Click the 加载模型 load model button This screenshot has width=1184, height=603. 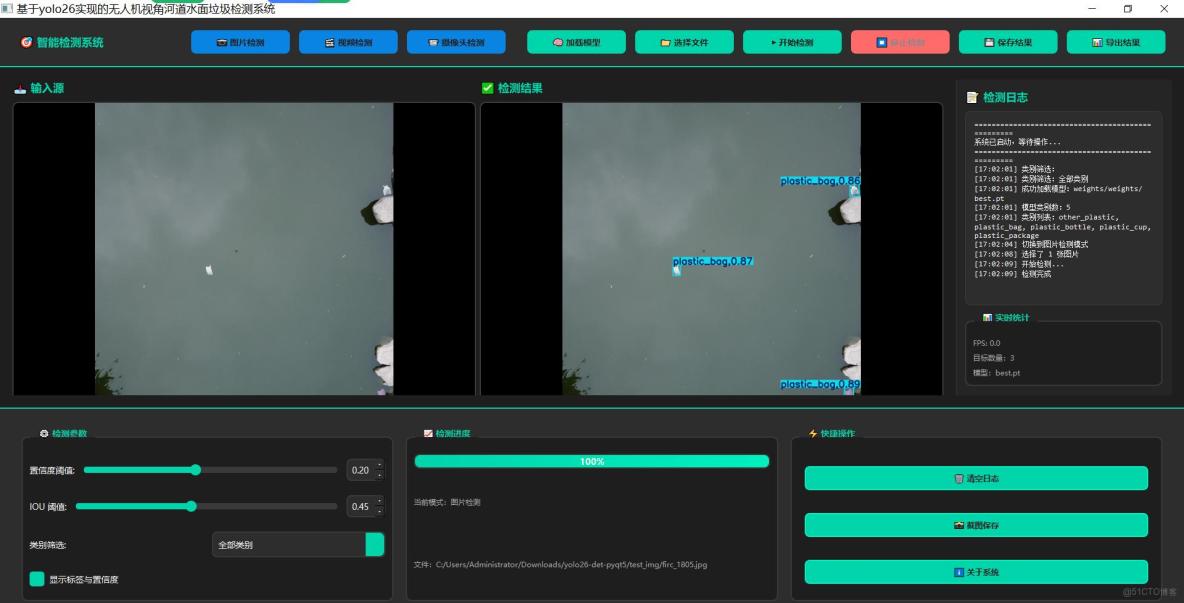click(576, 42)
